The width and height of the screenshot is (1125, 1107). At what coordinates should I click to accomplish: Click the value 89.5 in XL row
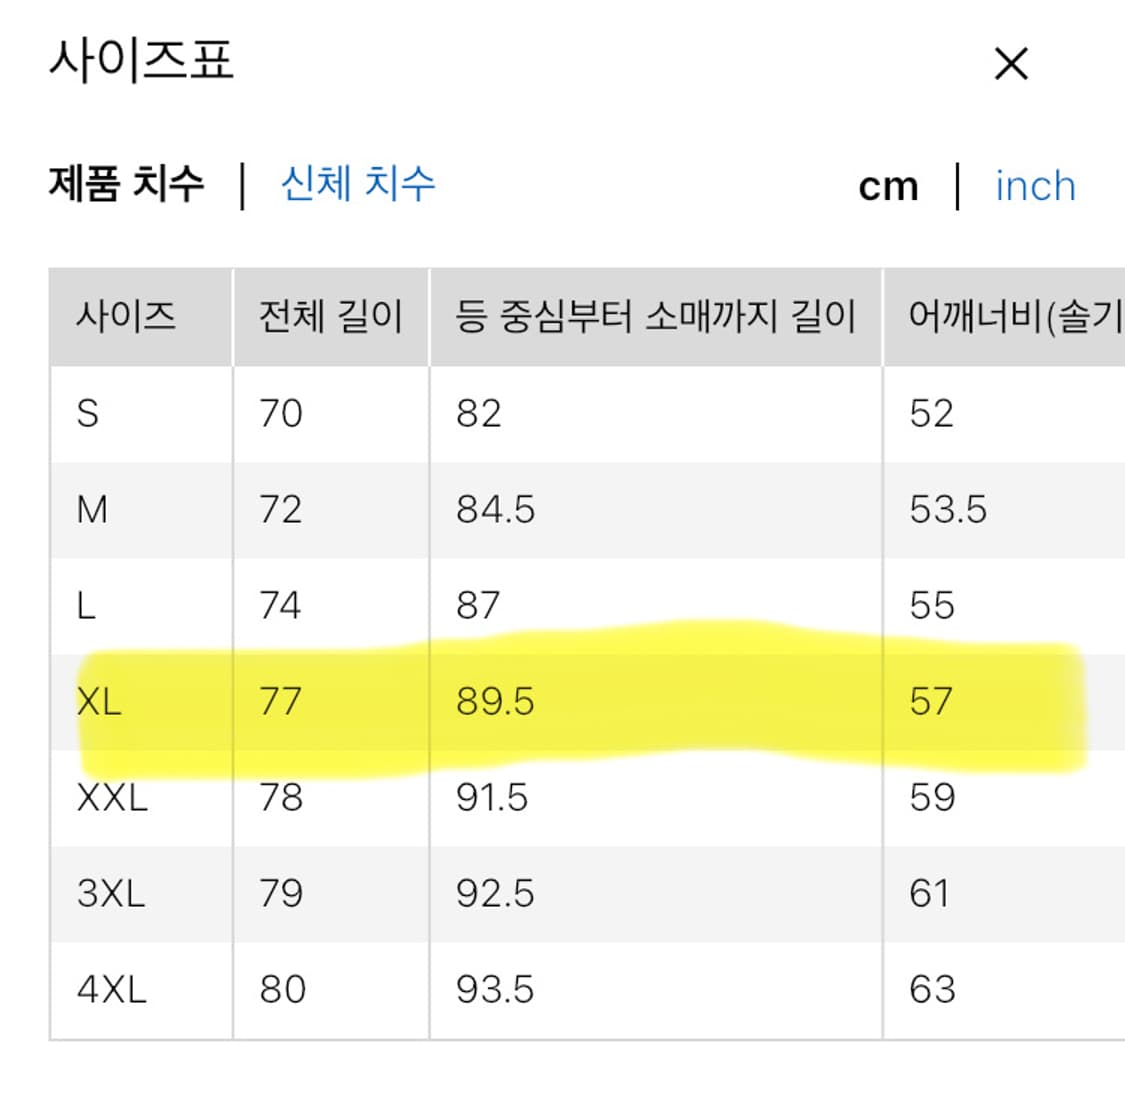(x=492, y=701)
